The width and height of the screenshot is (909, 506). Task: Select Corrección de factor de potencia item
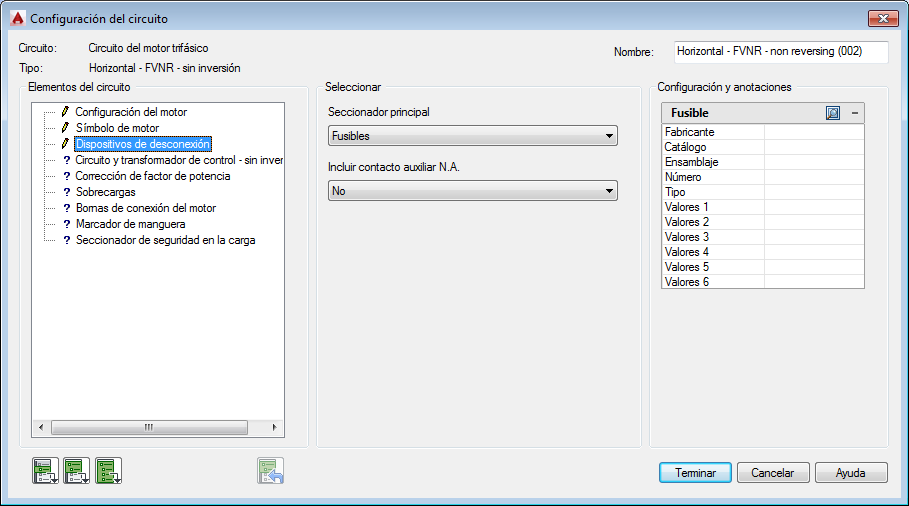[153, 176]
